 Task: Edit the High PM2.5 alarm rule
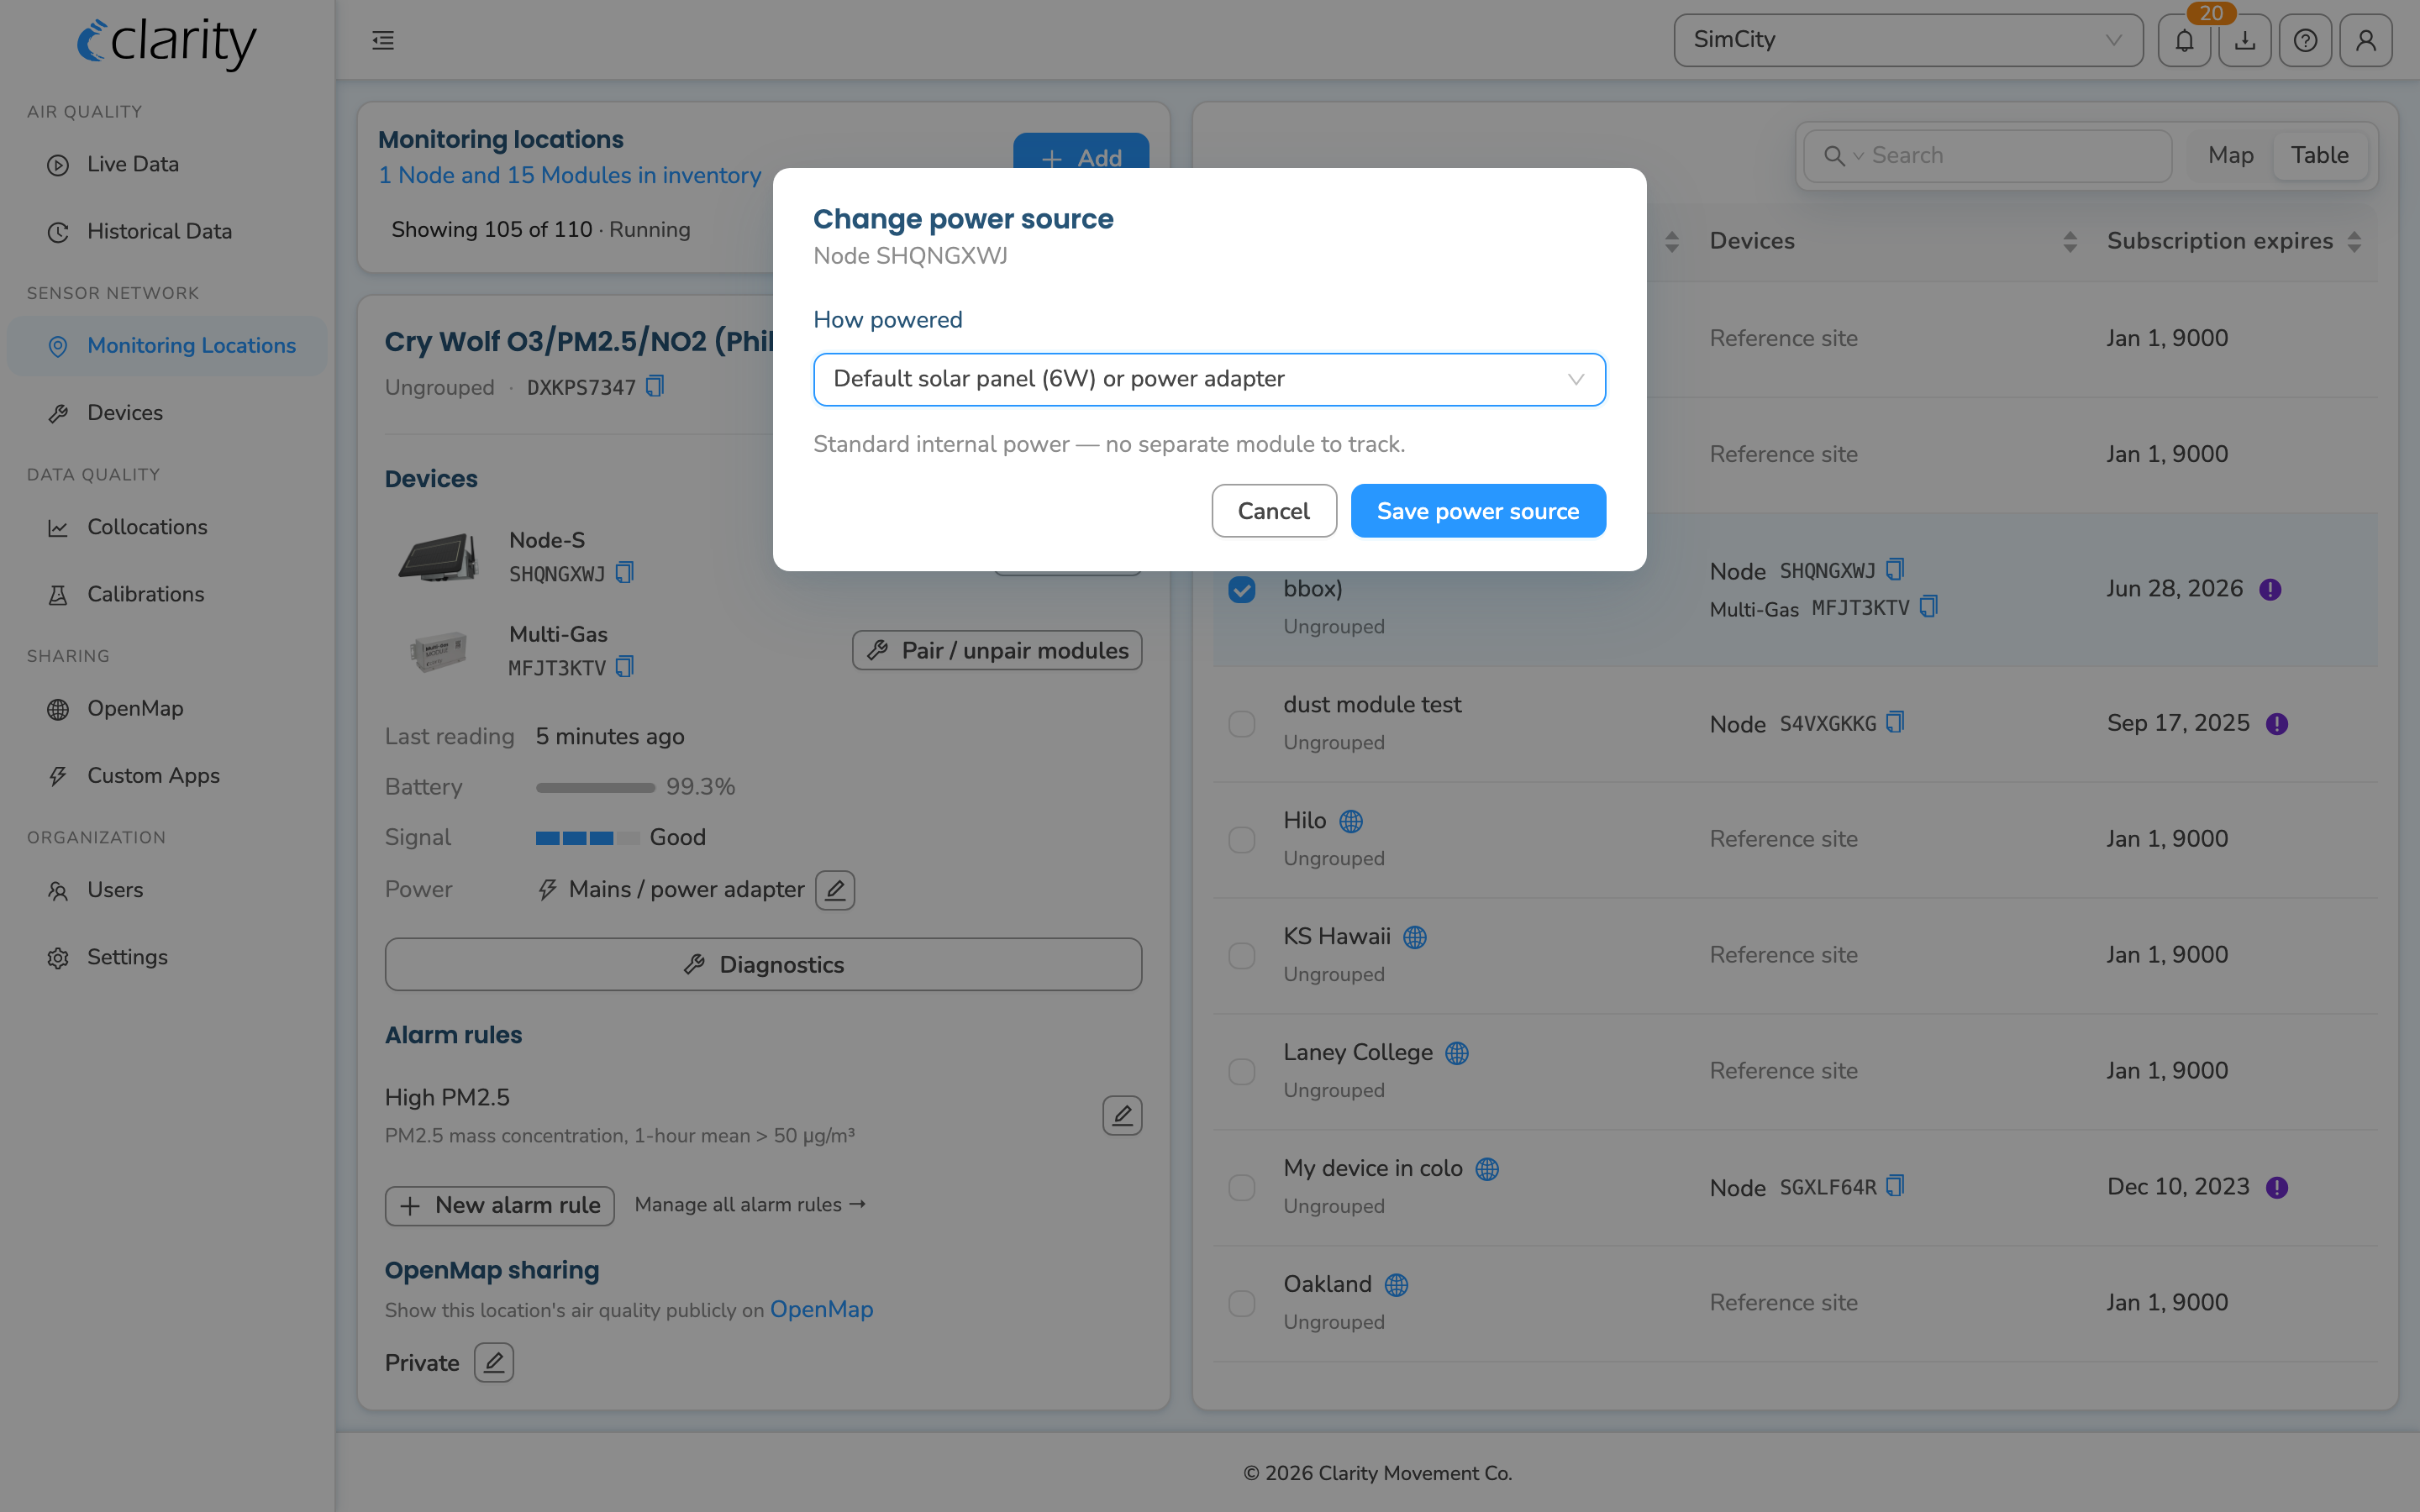click(x=1122, y=1115)
